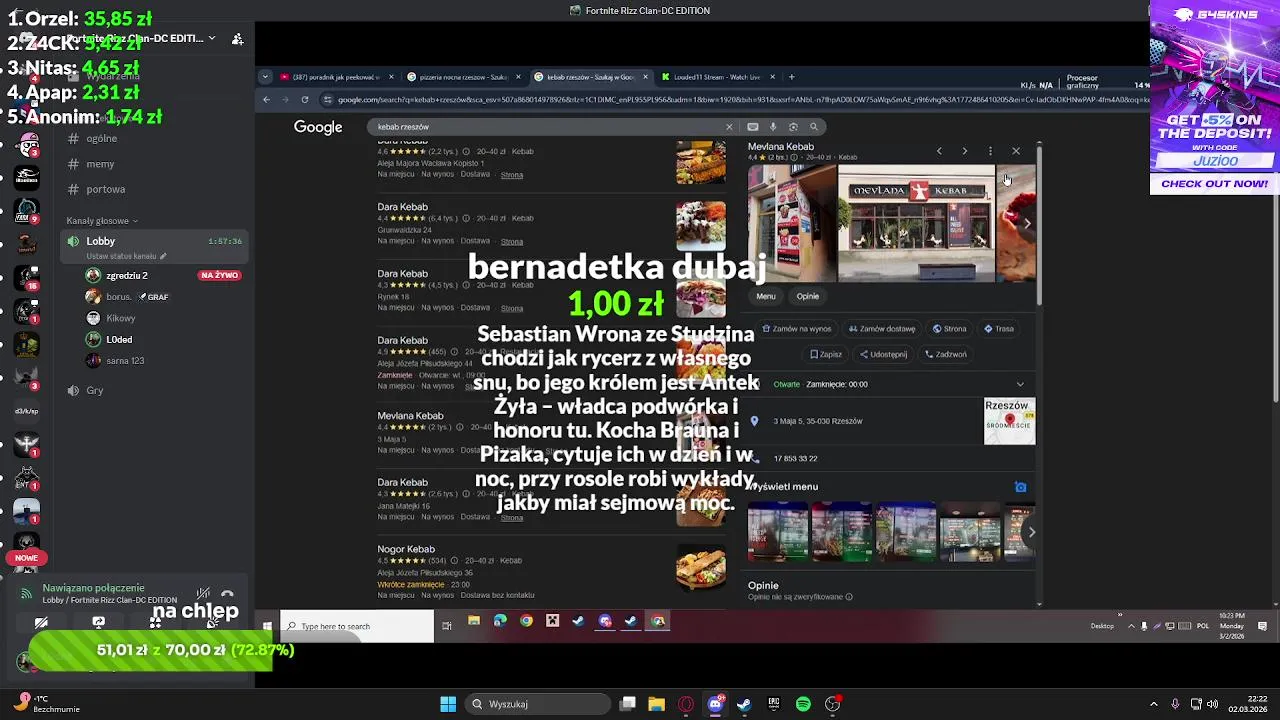Clear the Google search box text
The height and width of the screenshot is (720, 1280).
729,127
